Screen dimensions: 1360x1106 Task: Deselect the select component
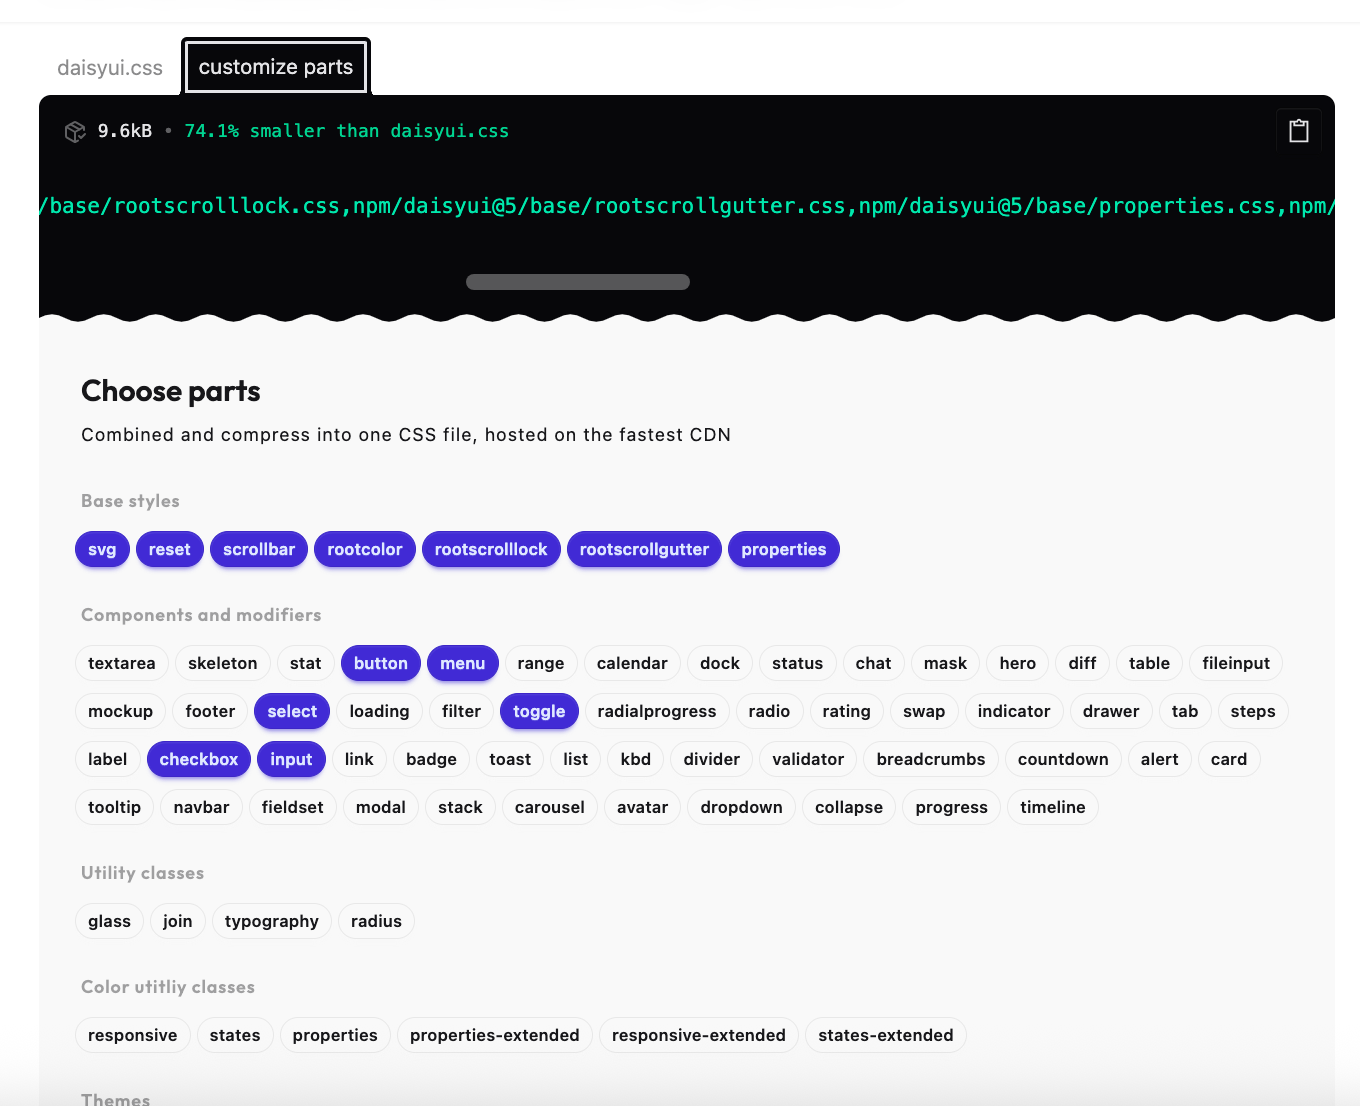(292, 711)
